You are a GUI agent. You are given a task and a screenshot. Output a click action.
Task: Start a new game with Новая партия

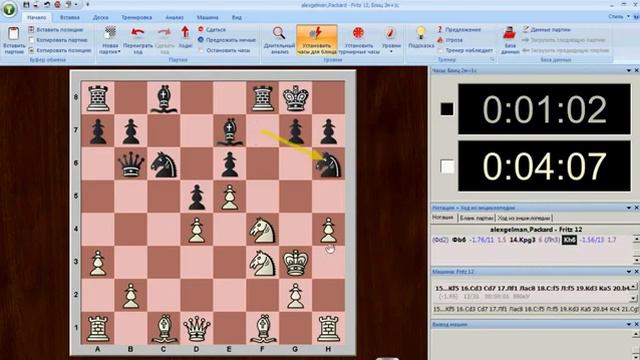pos(110,40)
